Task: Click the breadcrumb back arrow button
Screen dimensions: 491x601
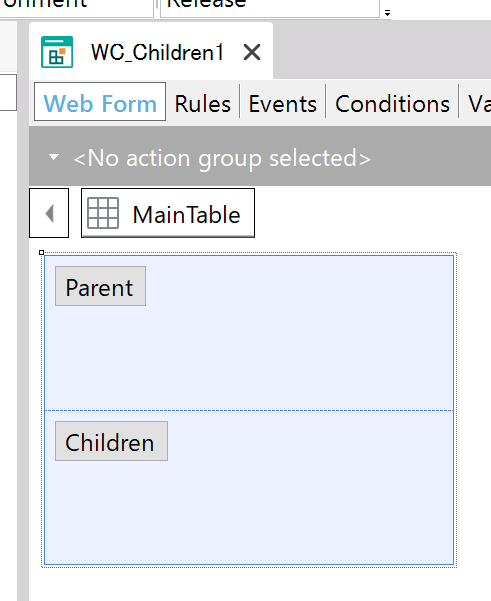Action: click(49, 213)
